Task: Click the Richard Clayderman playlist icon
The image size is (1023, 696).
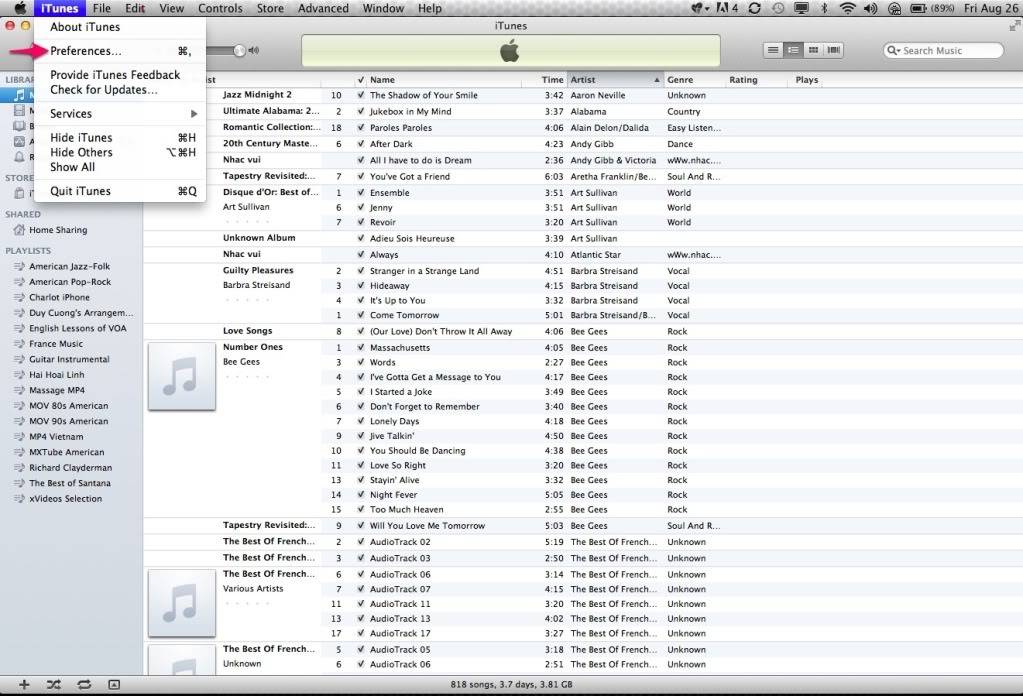Action: click(x=19, y=468)
